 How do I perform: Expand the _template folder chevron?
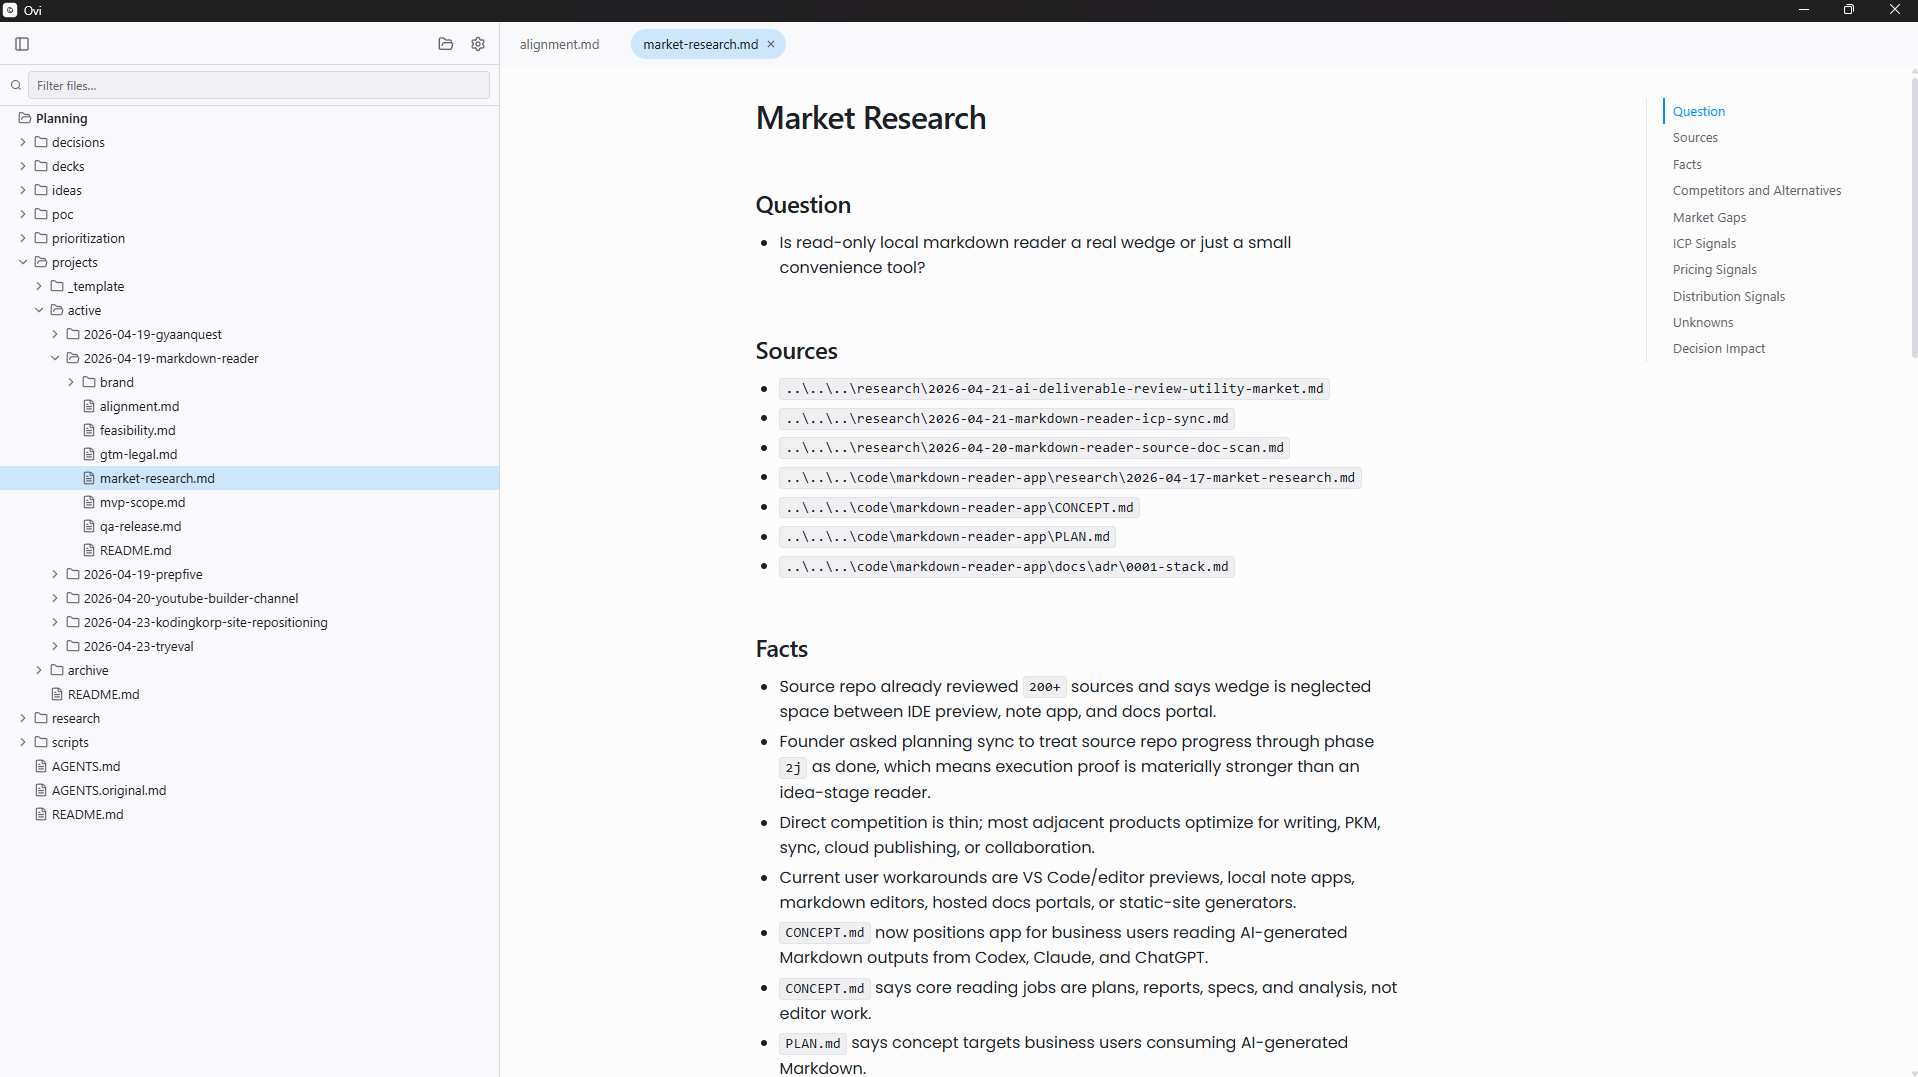39,287
